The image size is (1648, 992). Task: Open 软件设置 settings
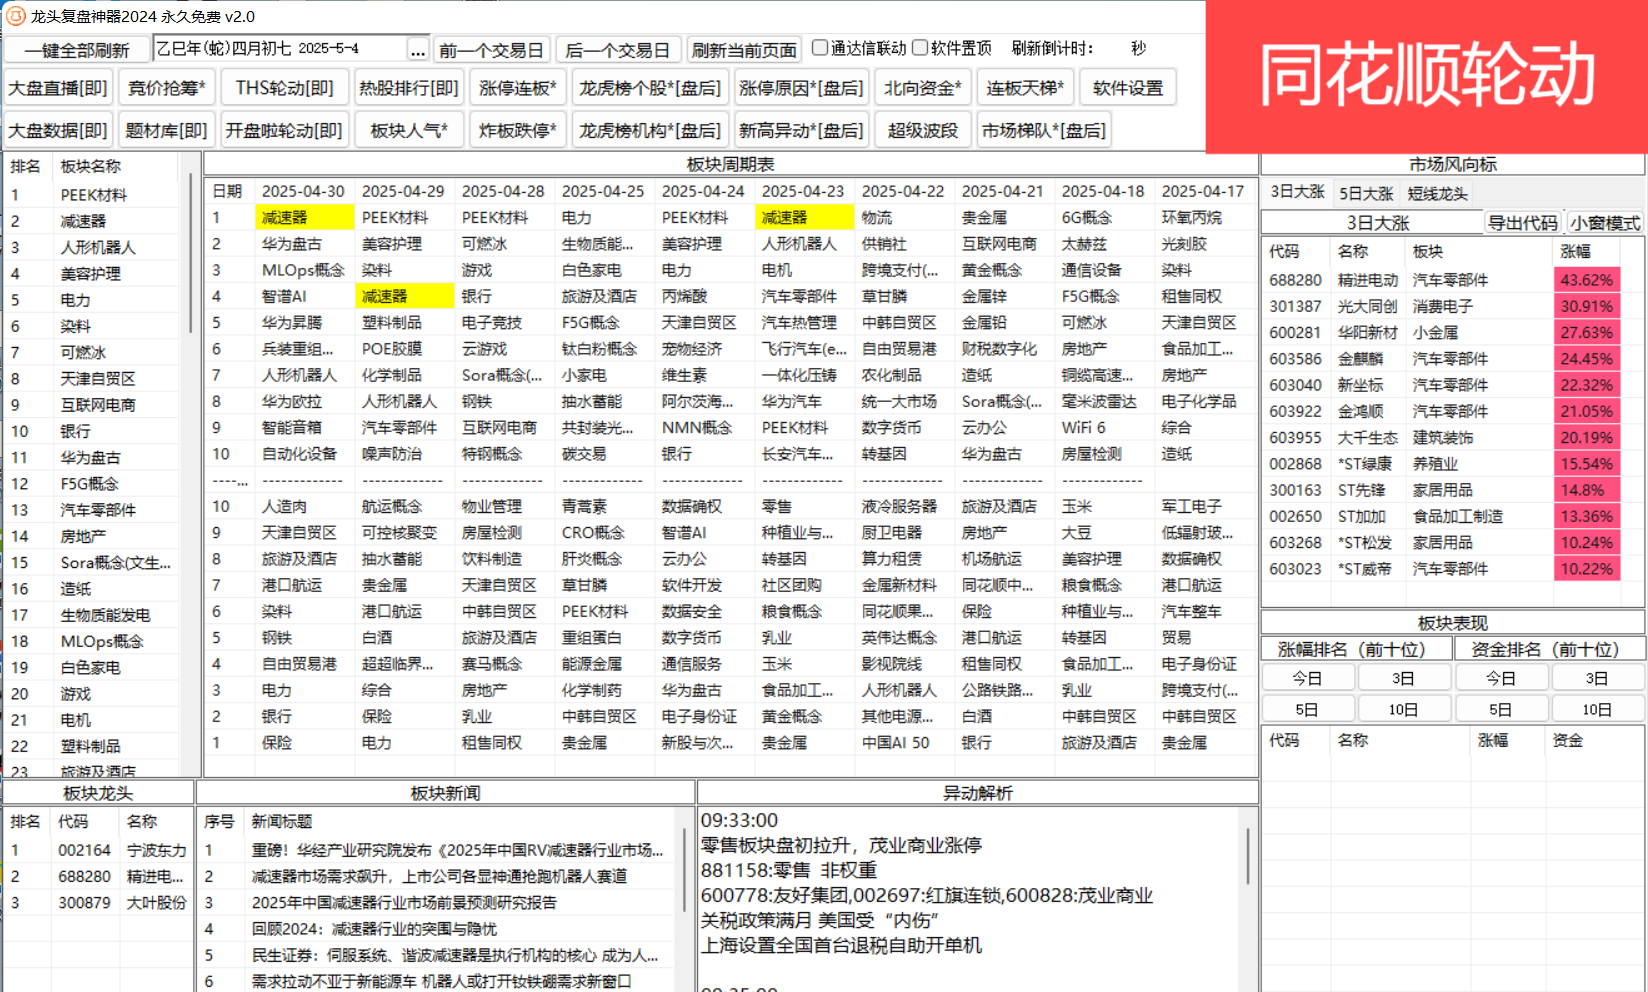pyautogui.click(x=1128, y=88)
